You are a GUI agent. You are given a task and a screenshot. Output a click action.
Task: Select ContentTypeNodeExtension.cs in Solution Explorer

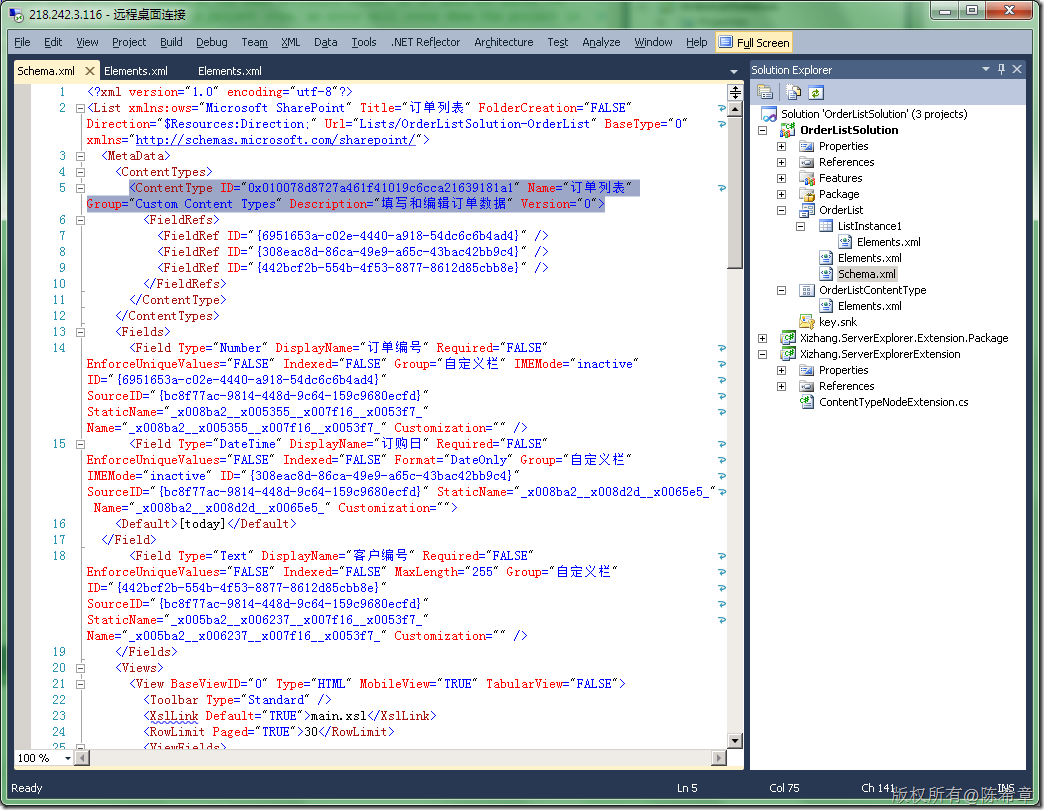(894, 402)
